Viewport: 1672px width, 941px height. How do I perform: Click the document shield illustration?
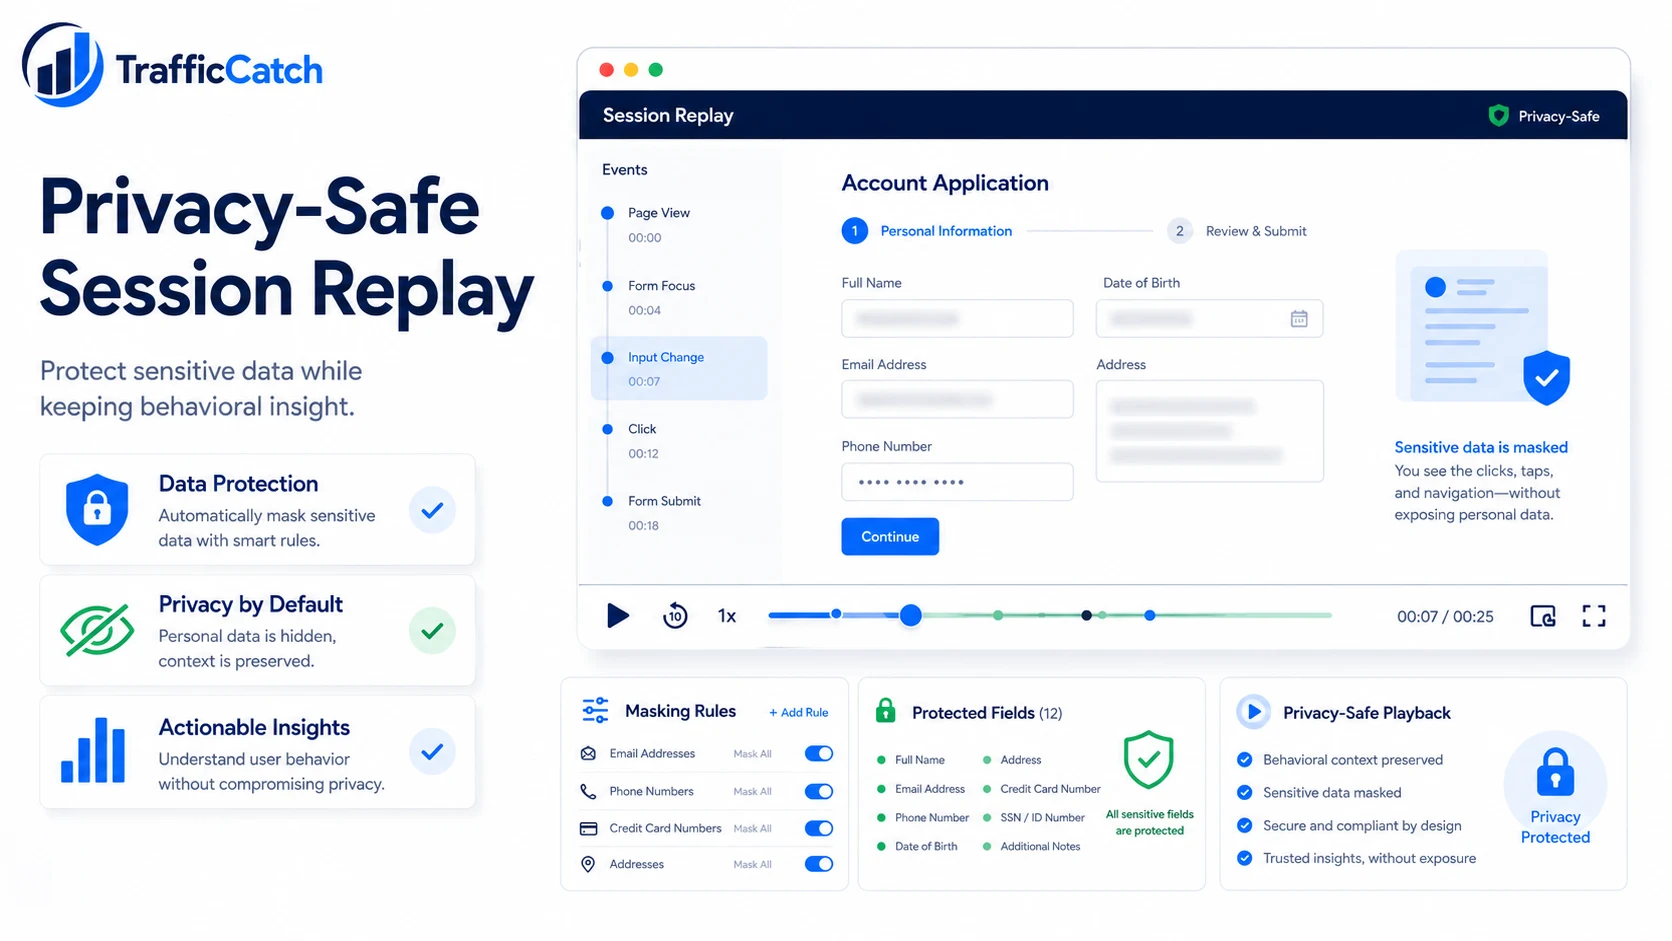click(1483, 328)
